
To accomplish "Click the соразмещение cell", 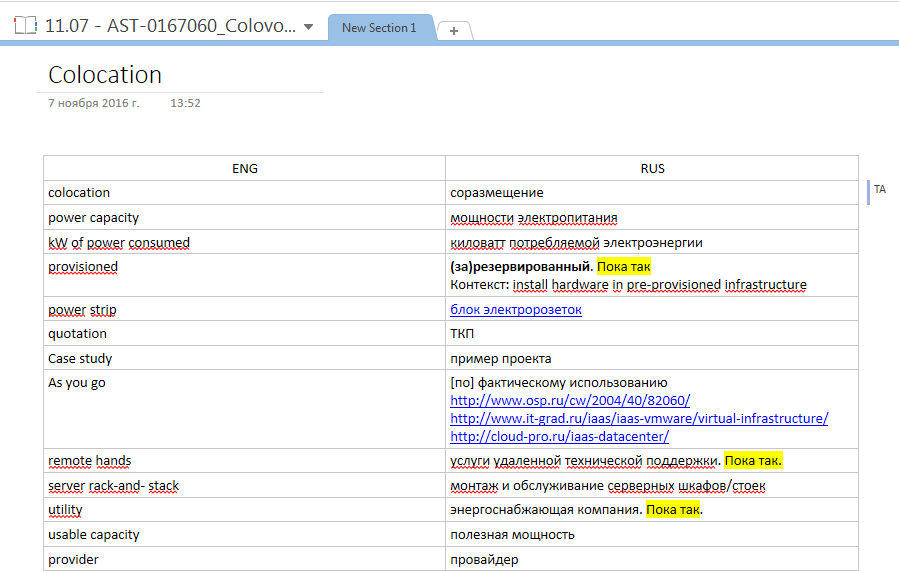I will pos(652,193).
